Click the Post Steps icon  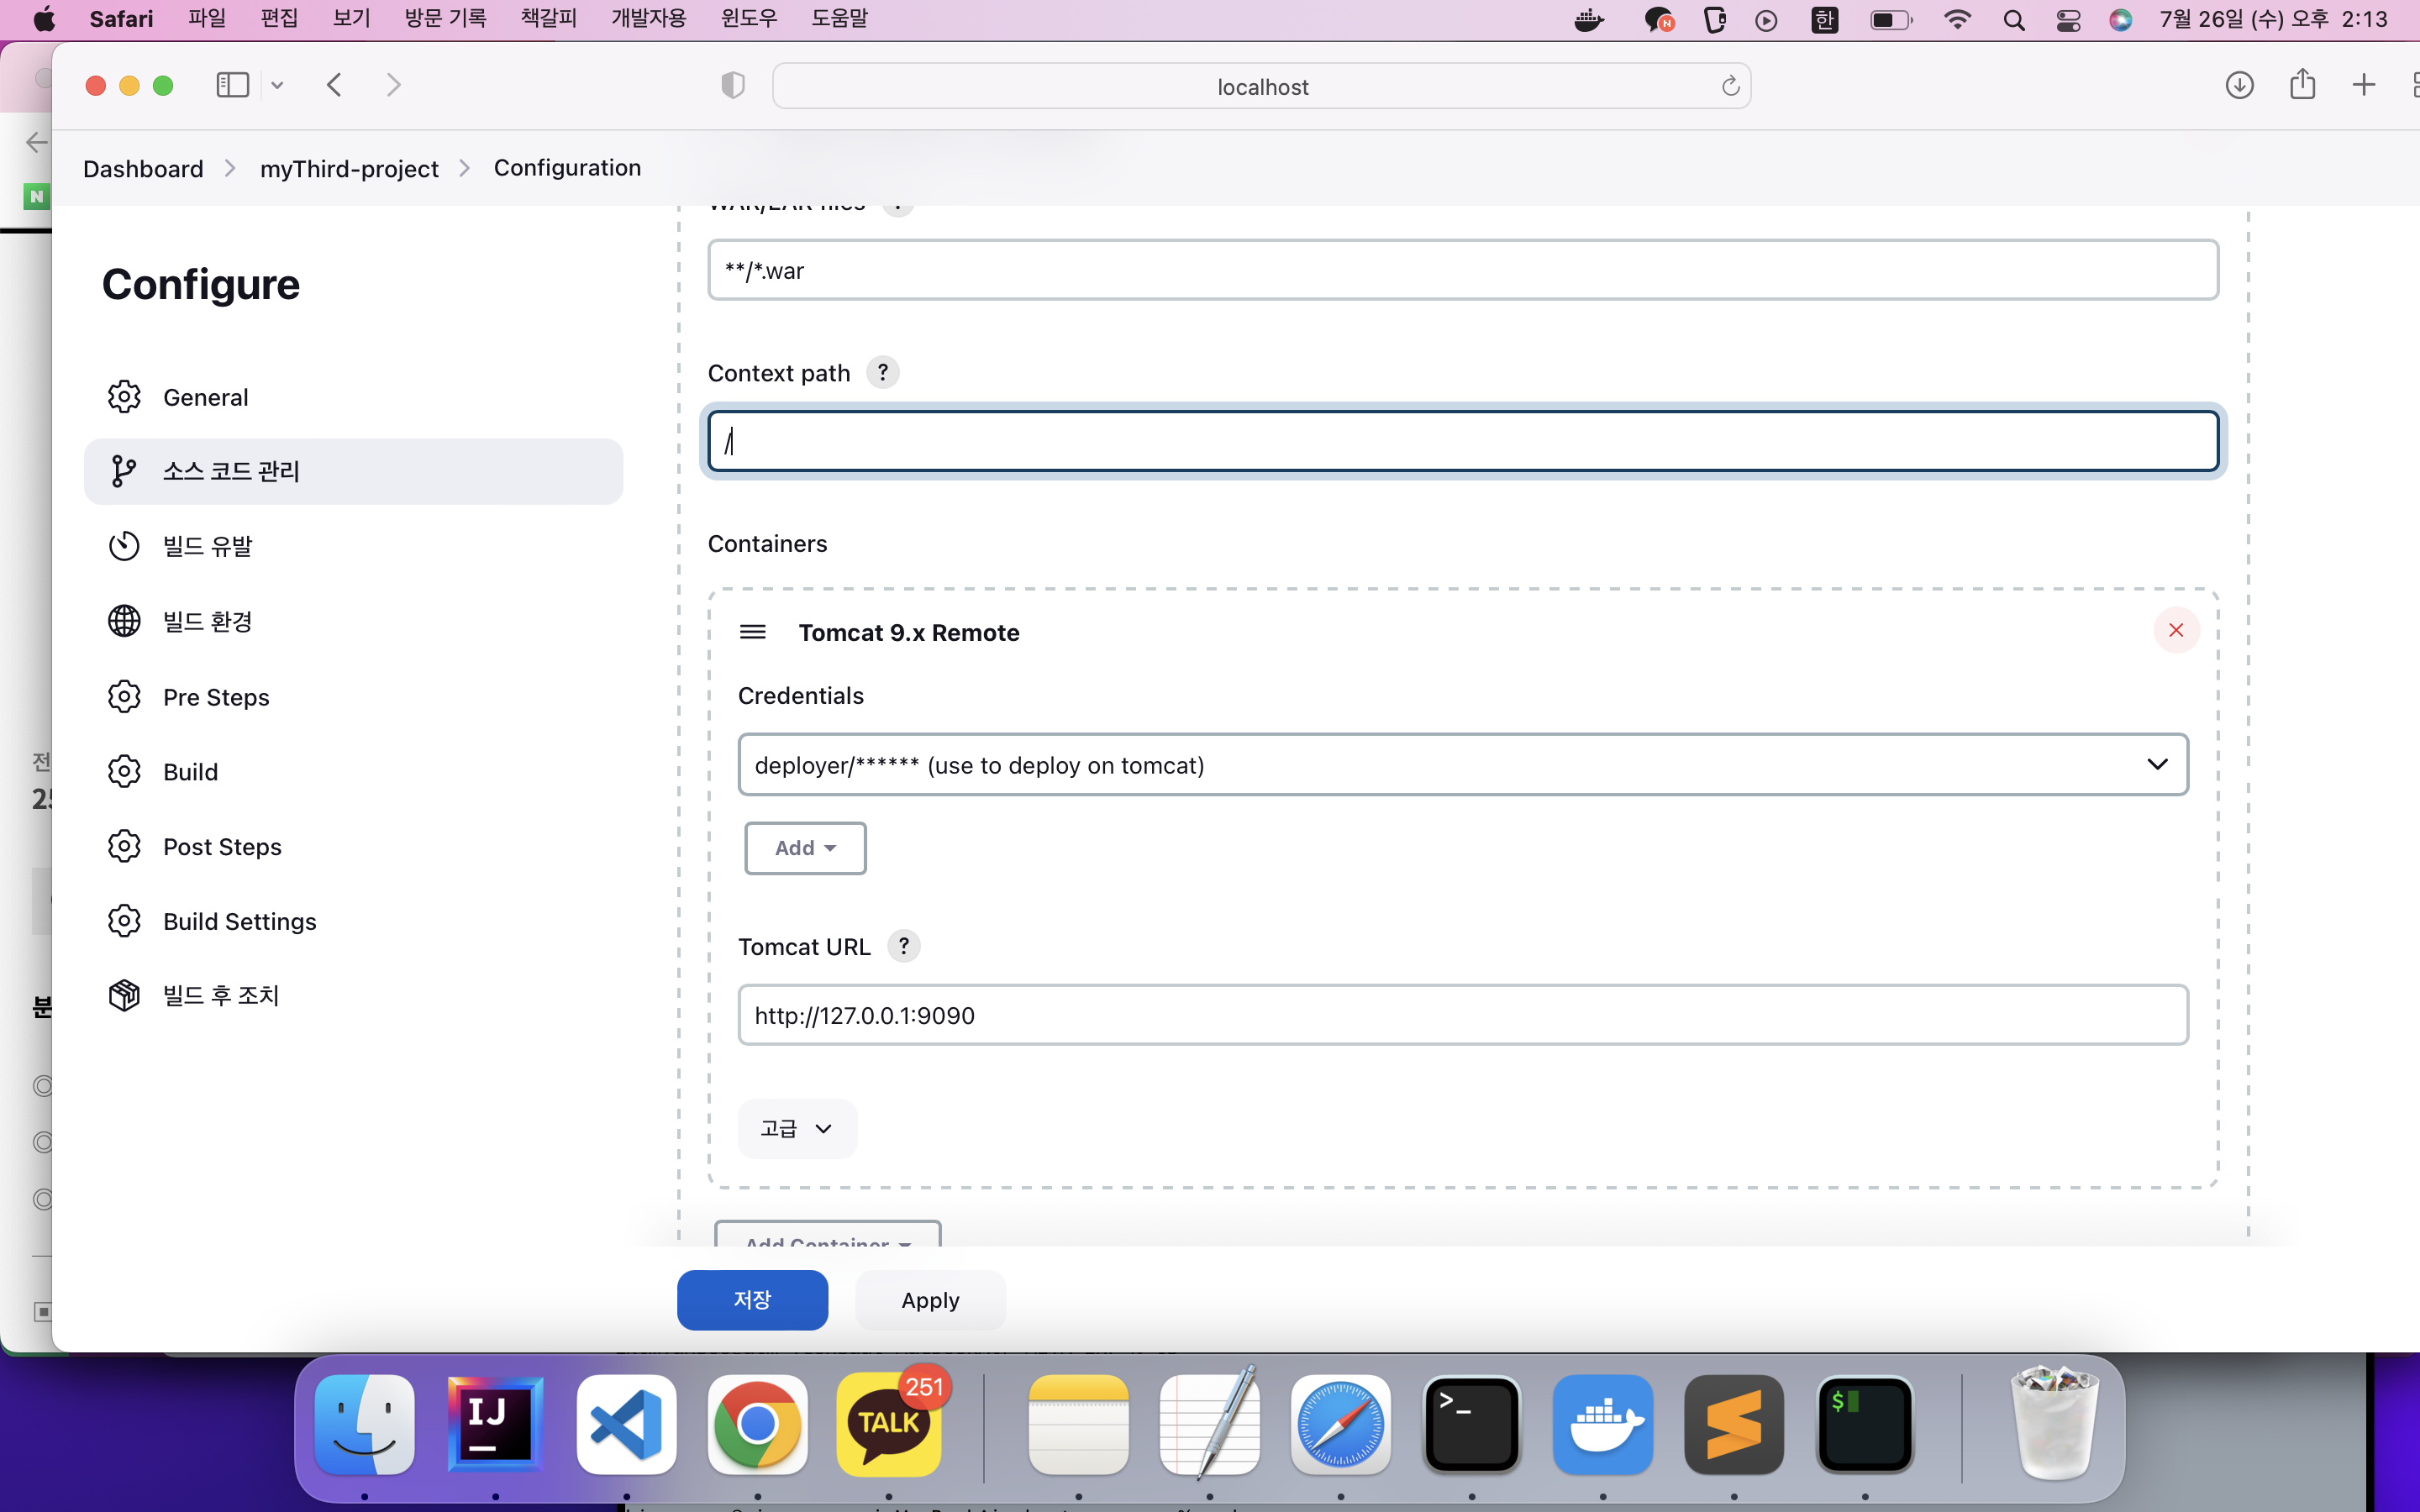tap(122, 845)
